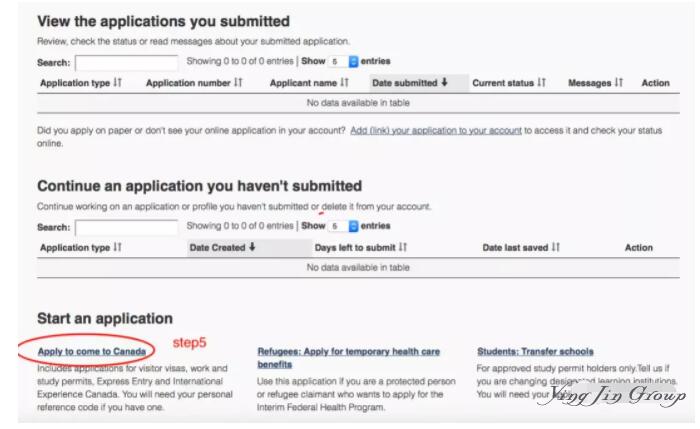This screenshot has width=700, height=429.
Task: Open Show entries dropdown in unsubmitted applications
Action: pyautogui.click(x=344, y=226)
